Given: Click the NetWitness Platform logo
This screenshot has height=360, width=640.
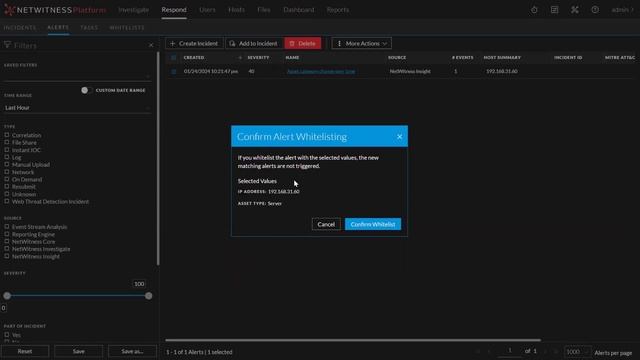Looking at the screenshot, I should click(x=55, y=10).
